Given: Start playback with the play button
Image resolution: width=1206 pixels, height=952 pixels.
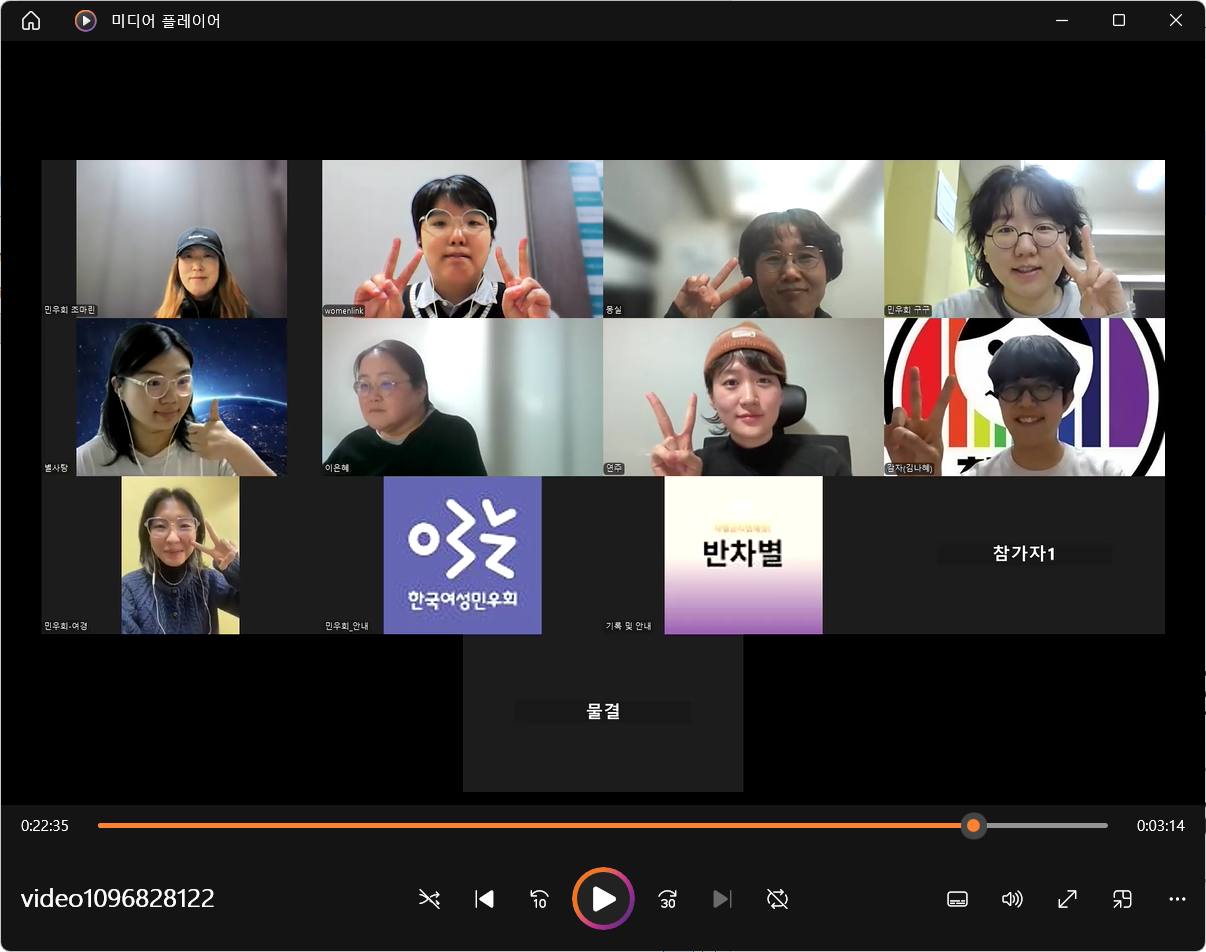Looking at the screenshot, I should click(603, 899).
